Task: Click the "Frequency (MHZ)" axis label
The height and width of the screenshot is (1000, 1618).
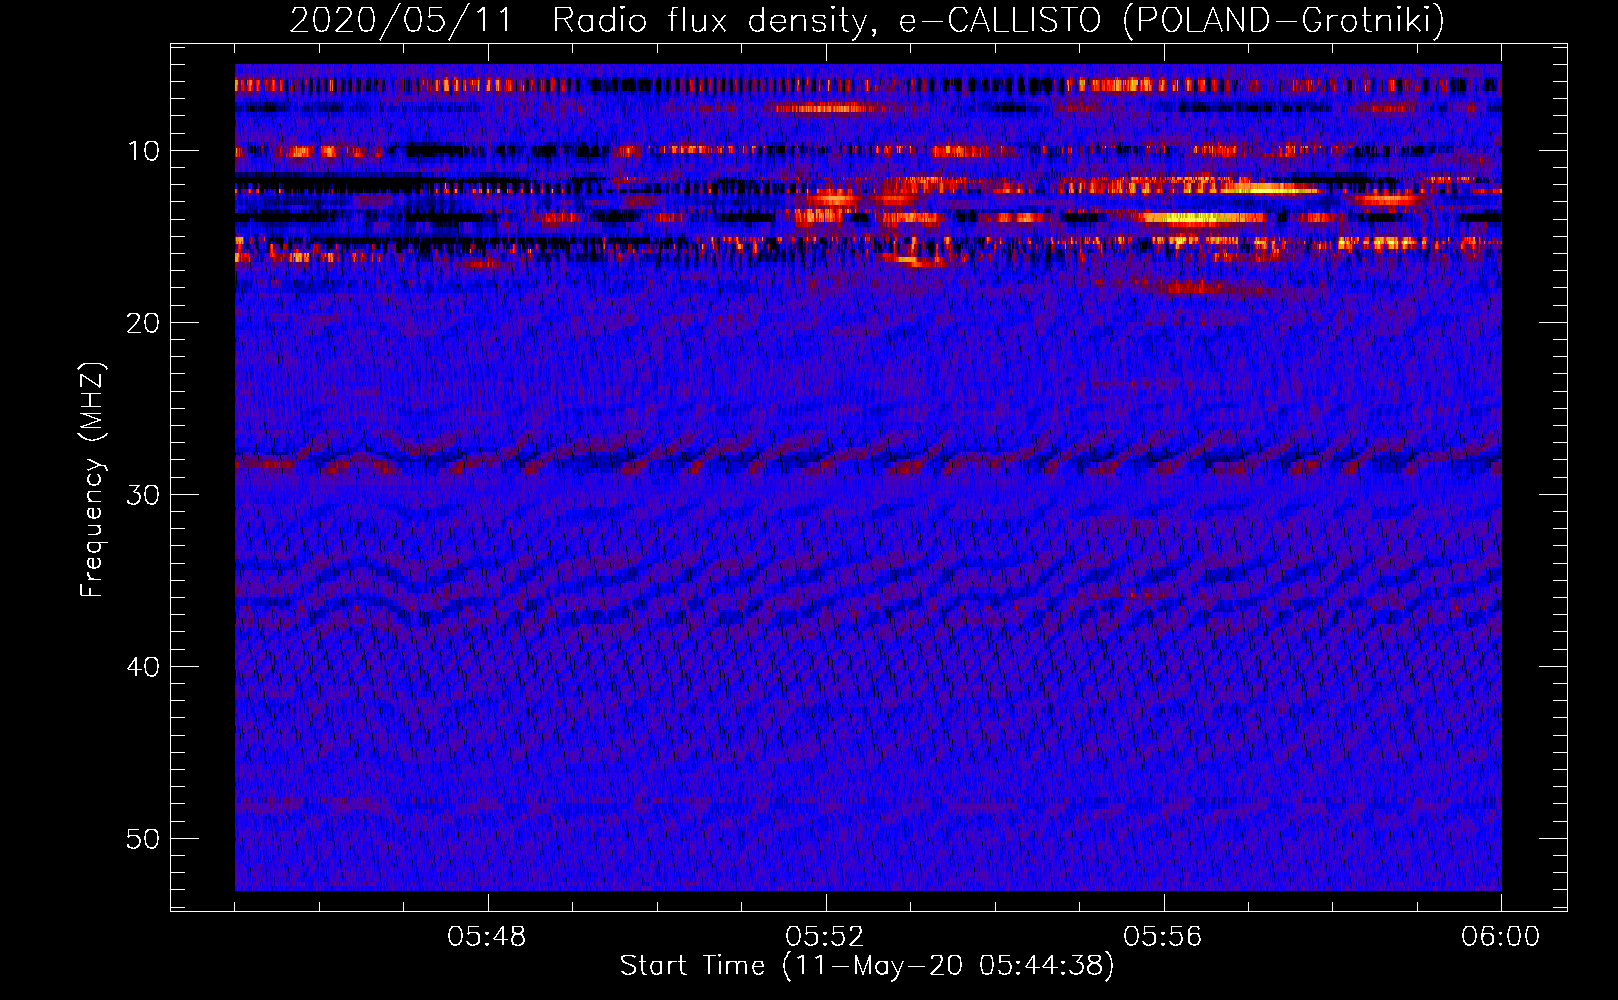Action: click(92, 480)
